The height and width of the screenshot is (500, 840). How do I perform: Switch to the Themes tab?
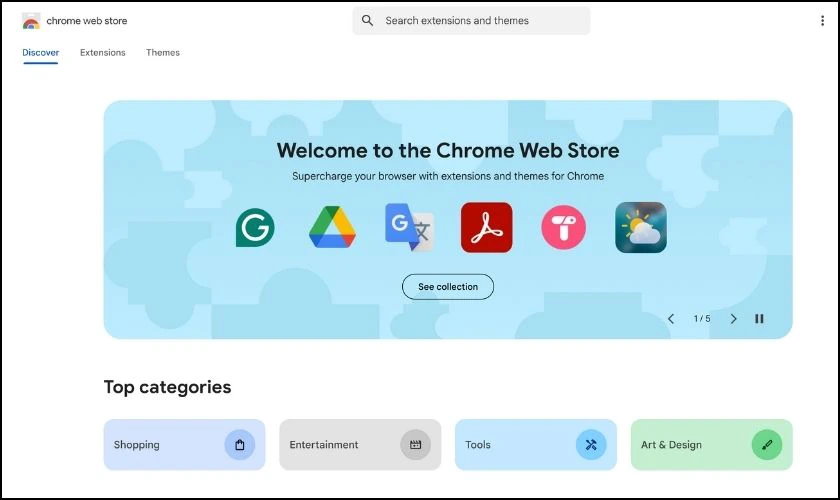pos(163,53)
